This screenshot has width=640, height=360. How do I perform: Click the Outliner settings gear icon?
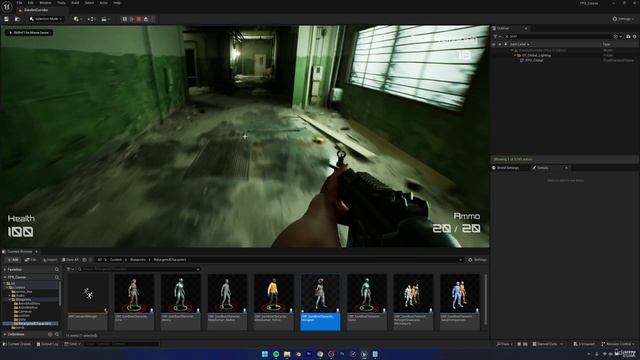click(x=634, y=36)
